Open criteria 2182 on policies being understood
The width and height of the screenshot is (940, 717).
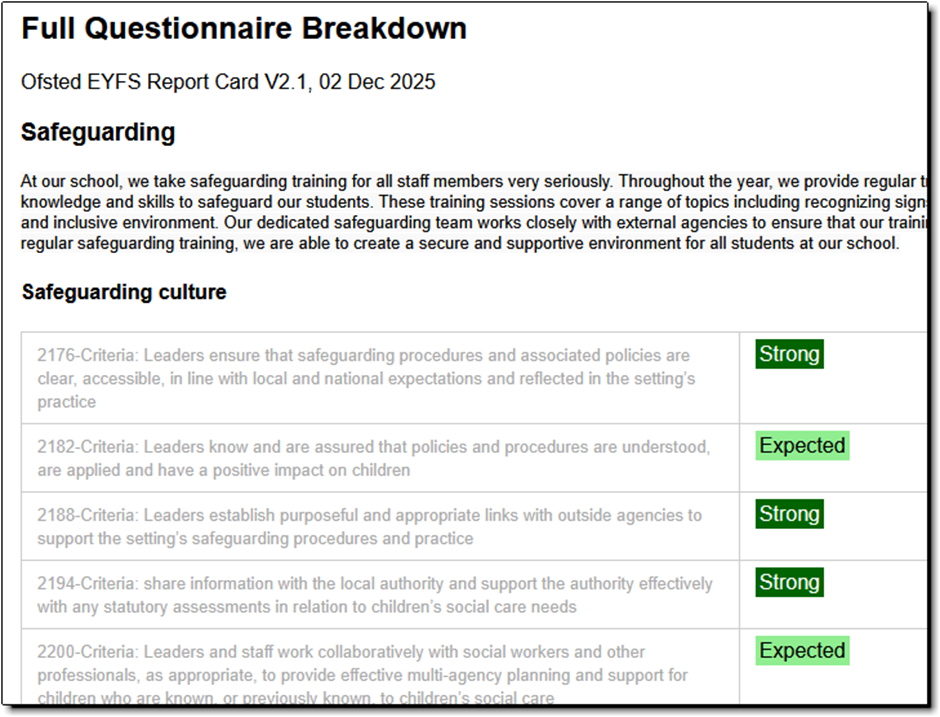pos(373,458)
